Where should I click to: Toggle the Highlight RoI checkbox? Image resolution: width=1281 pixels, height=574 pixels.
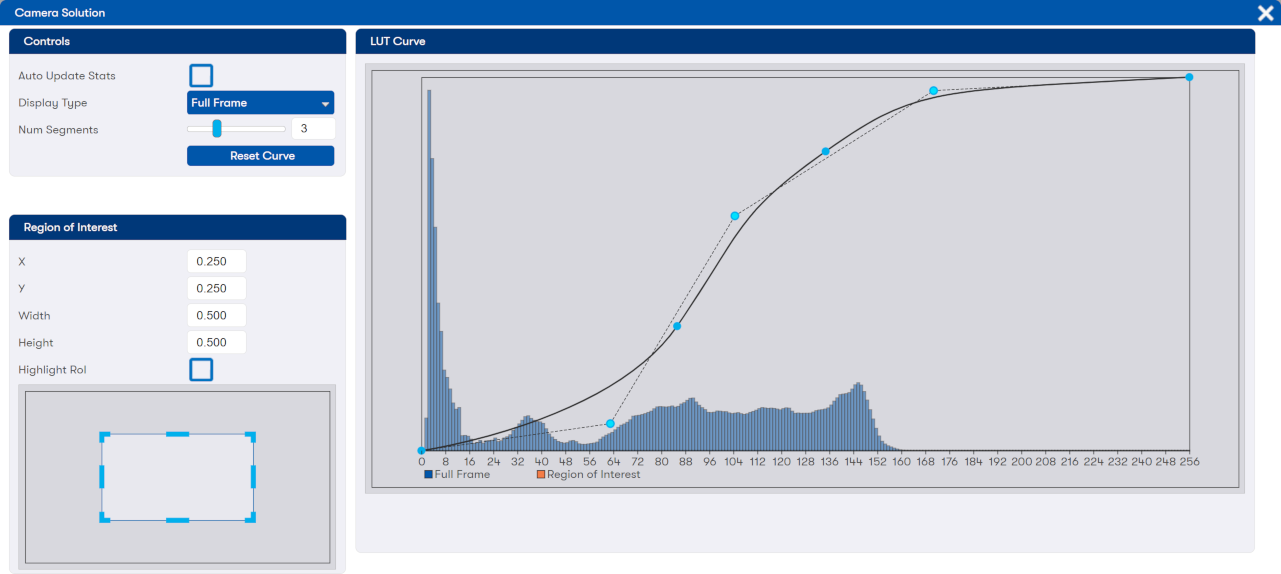[x=201, y=370]
